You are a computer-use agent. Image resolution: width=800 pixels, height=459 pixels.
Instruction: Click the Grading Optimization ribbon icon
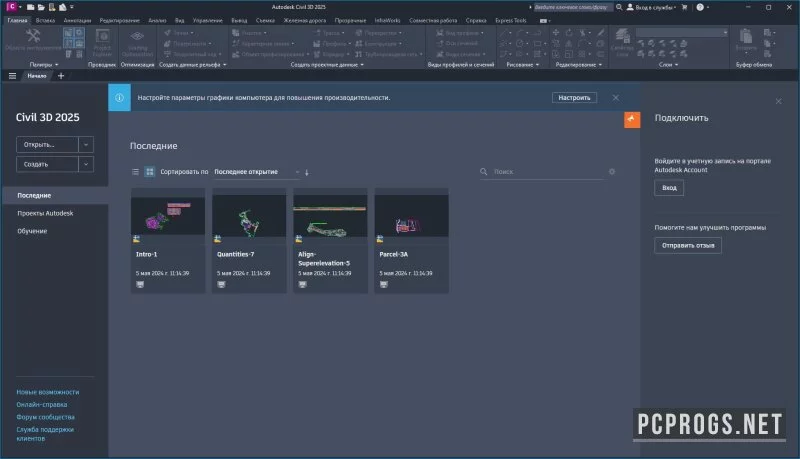coord(137,37)
